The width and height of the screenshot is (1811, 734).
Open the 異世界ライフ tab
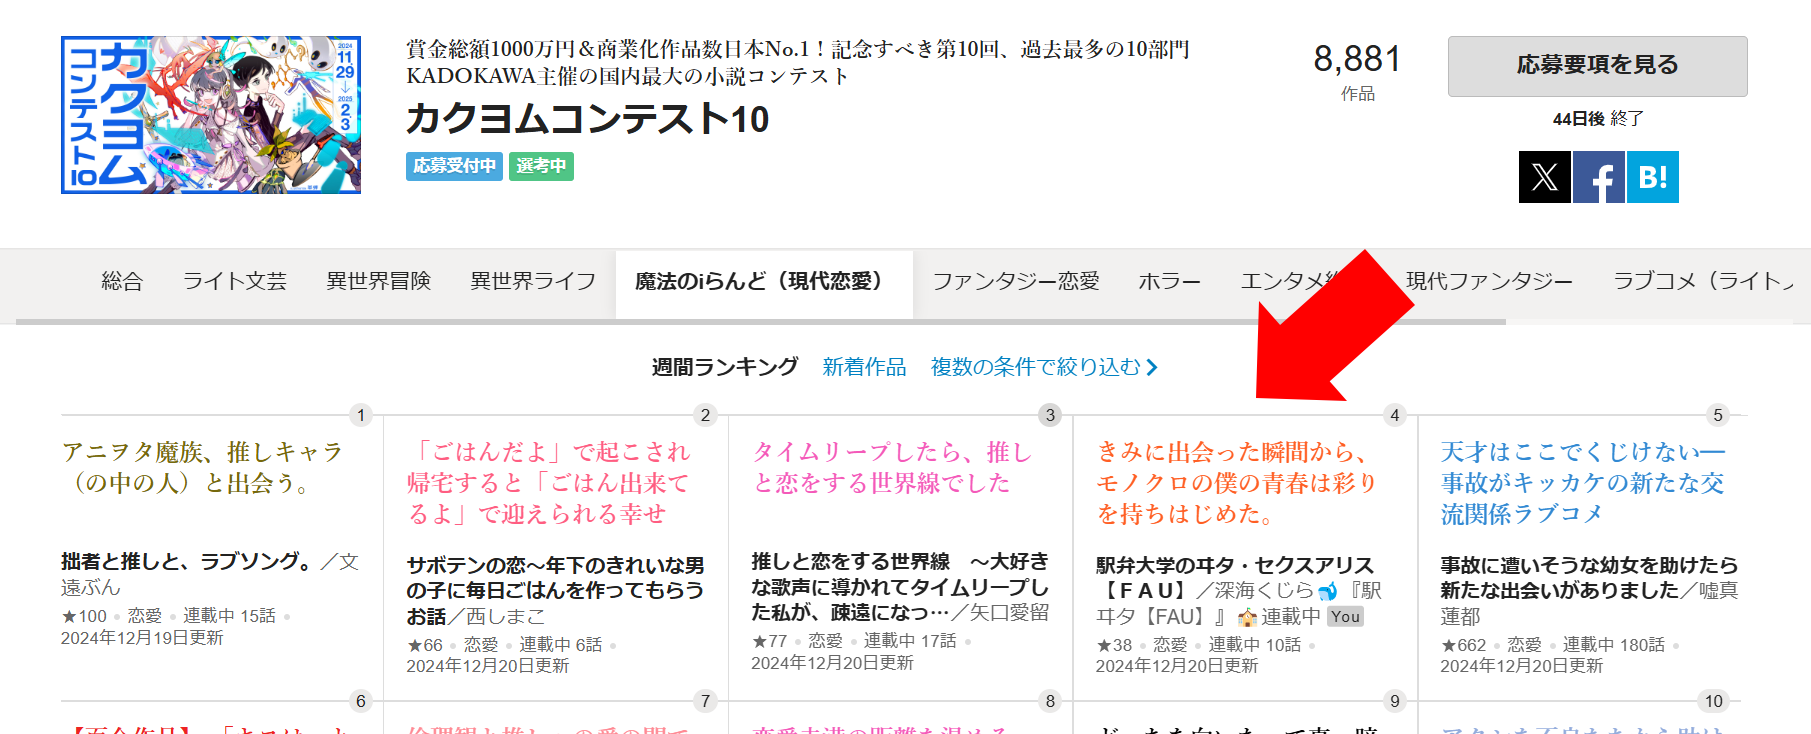click(x=533, y=281)
